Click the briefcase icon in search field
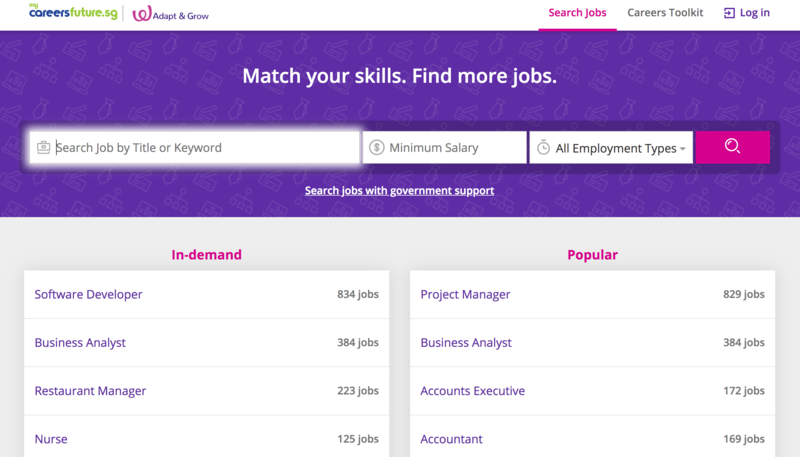800x457 pixels. point(43,148)
